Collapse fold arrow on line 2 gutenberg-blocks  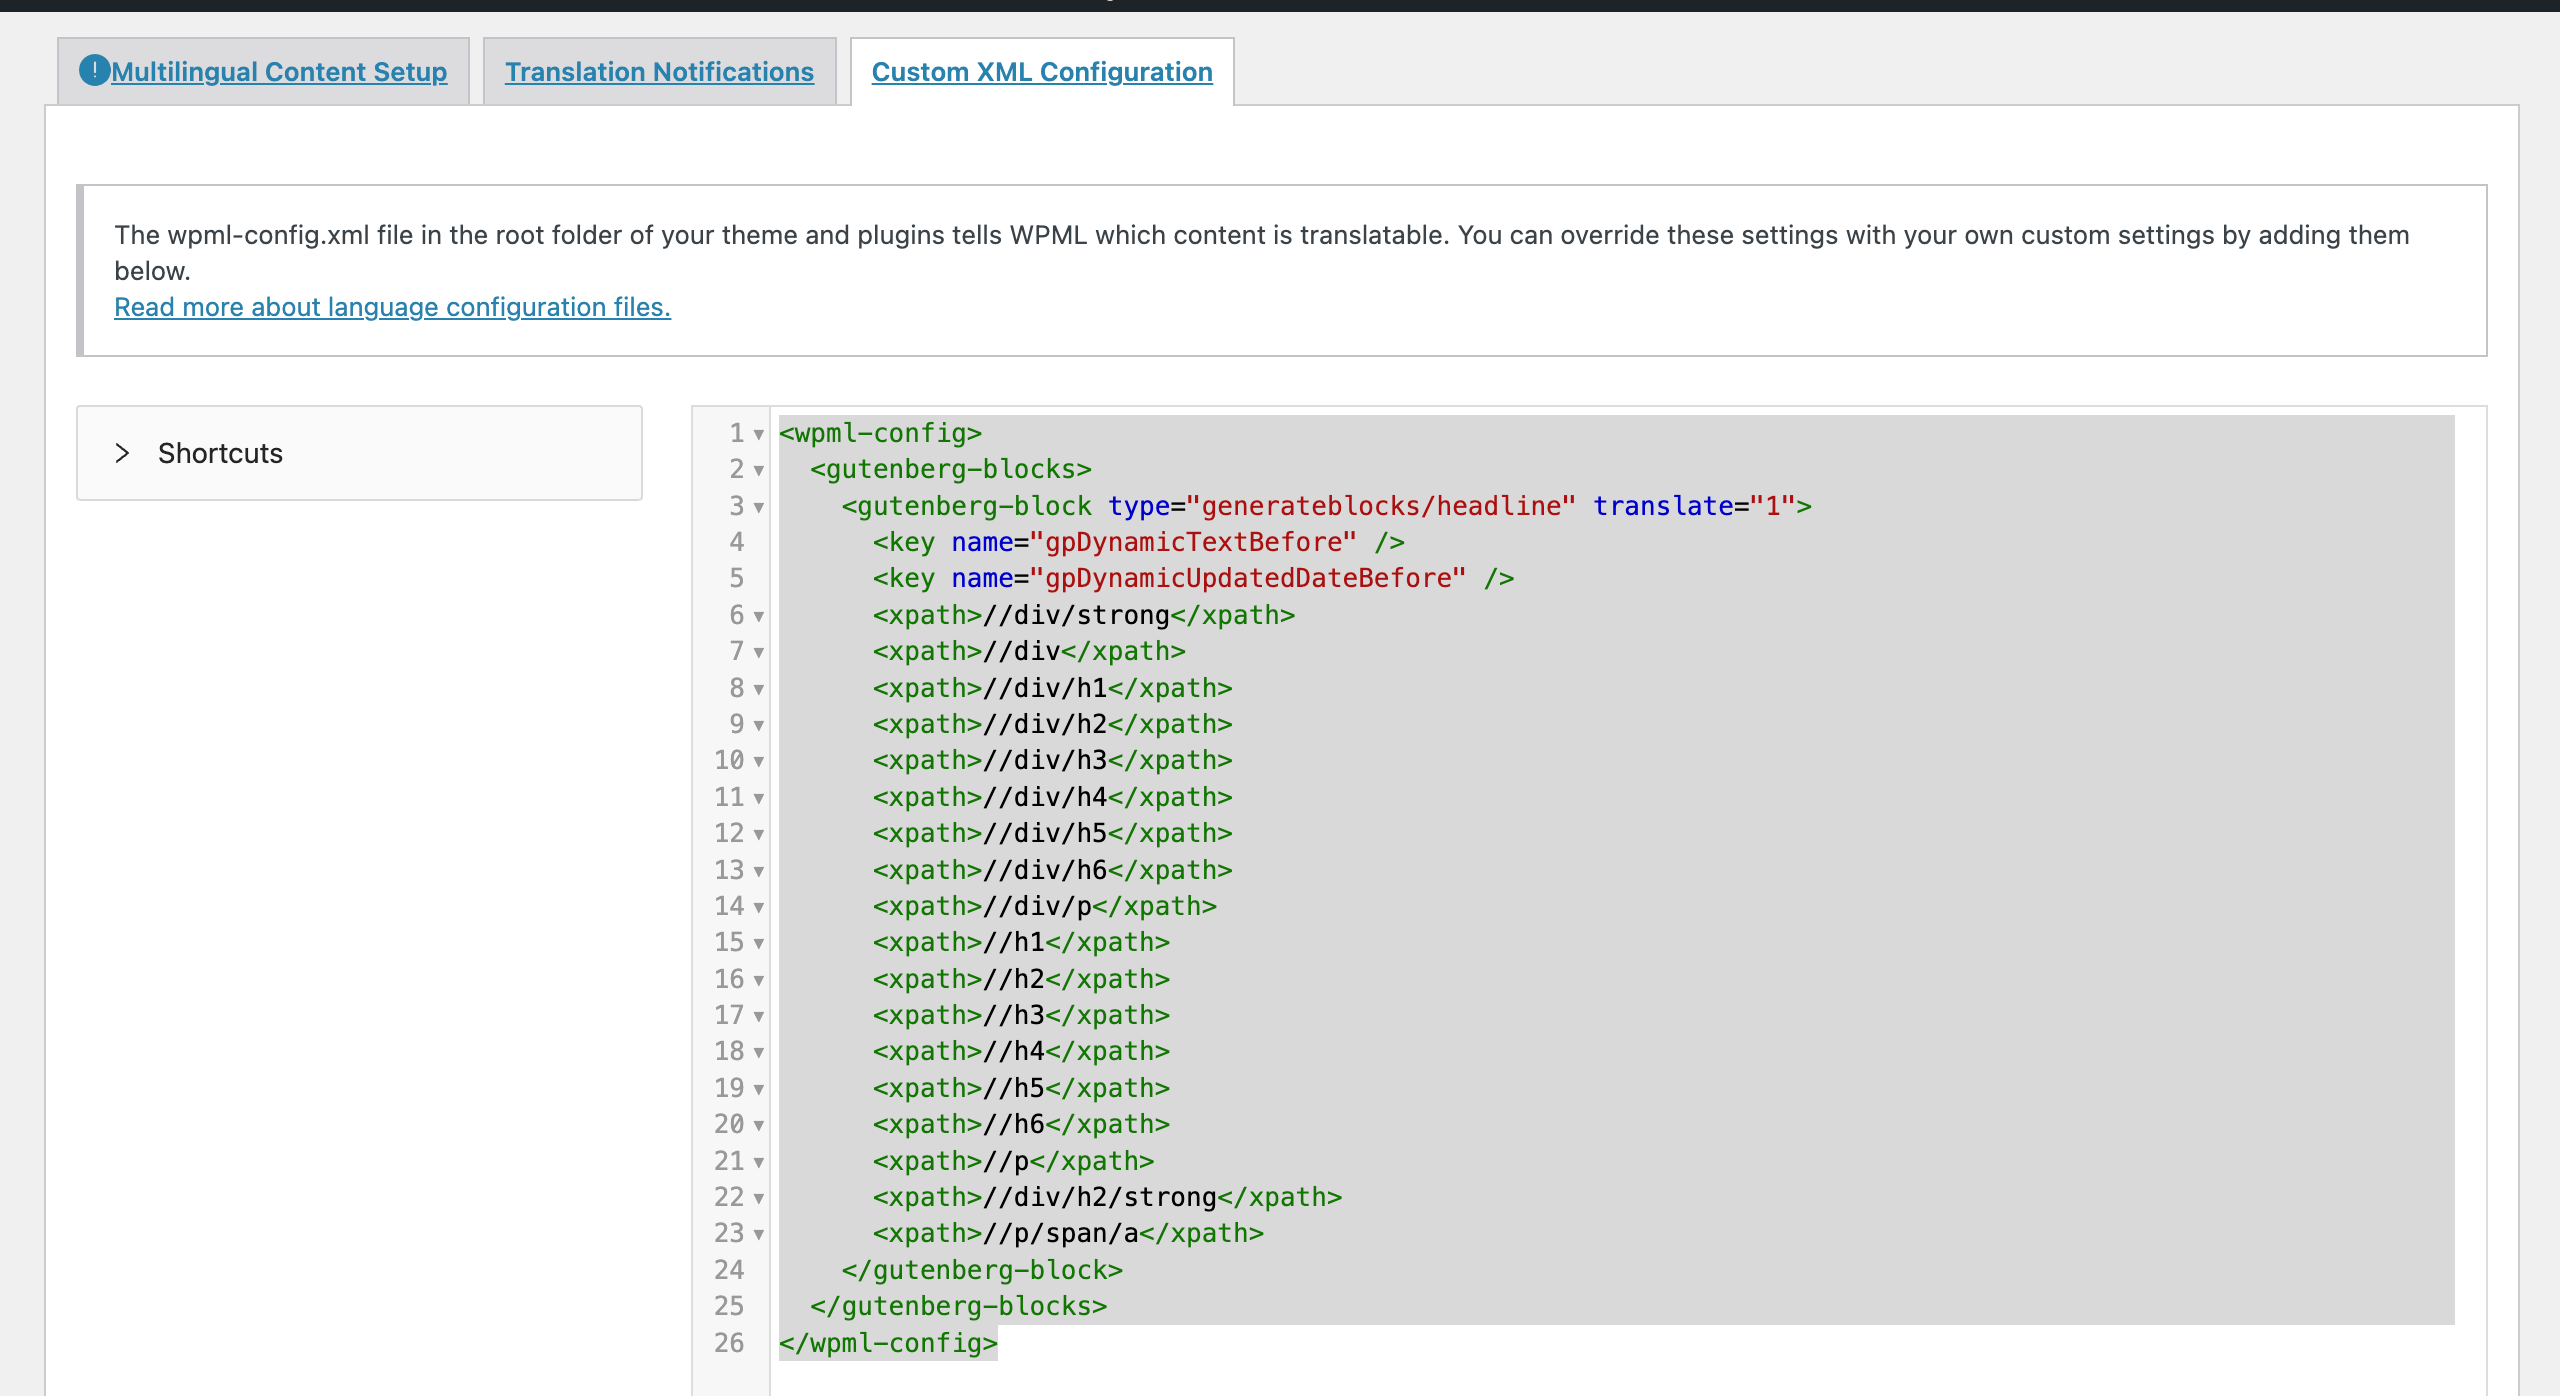[x=759, y=470]
